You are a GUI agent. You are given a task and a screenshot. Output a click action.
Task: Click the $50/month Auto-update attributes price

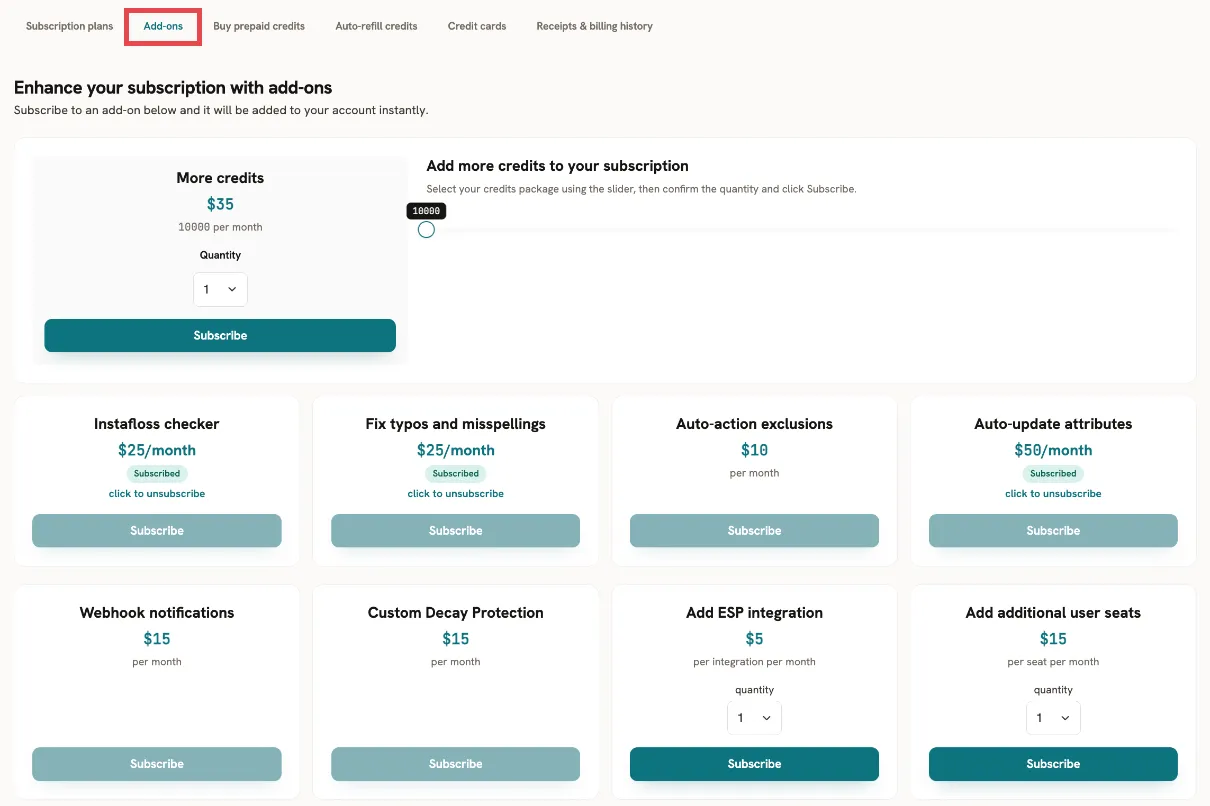(x=1053, y=450)
